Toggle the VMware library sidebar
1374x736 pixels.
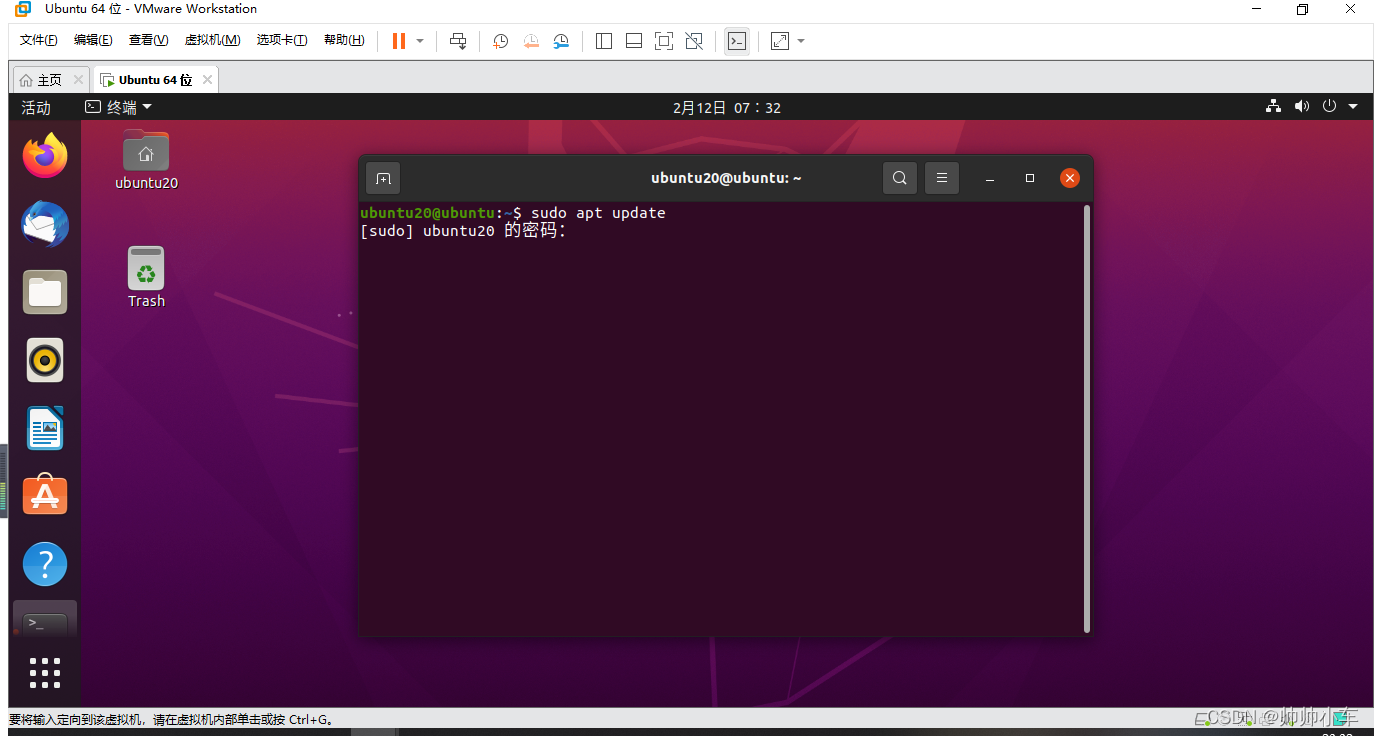click(604, 41)
